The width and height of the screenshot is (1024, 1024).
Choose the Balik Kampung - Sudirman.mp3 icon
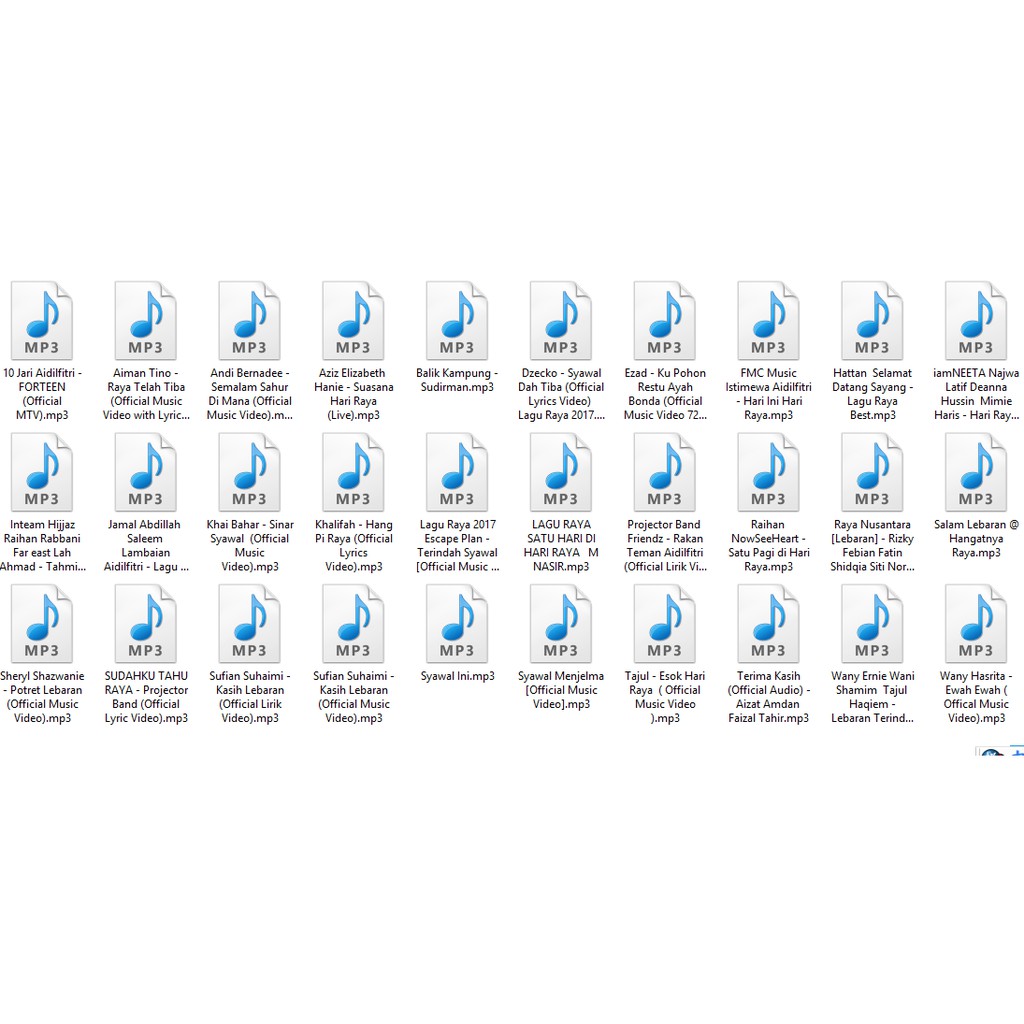tap(457, 321)
